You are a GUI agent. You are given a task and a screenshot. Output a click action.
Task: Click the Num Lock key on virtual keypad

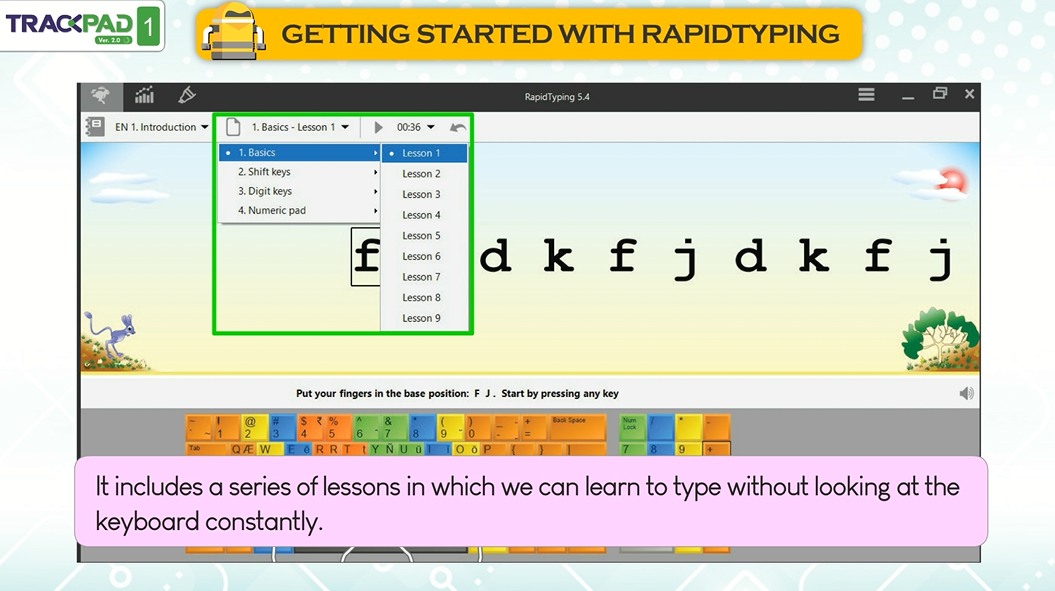tap(632, 427)
